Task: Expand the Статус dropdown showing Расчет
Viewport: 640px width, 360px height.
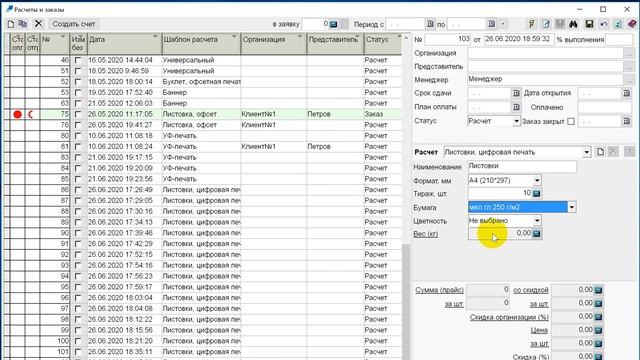Action: [x=516, y=121]
